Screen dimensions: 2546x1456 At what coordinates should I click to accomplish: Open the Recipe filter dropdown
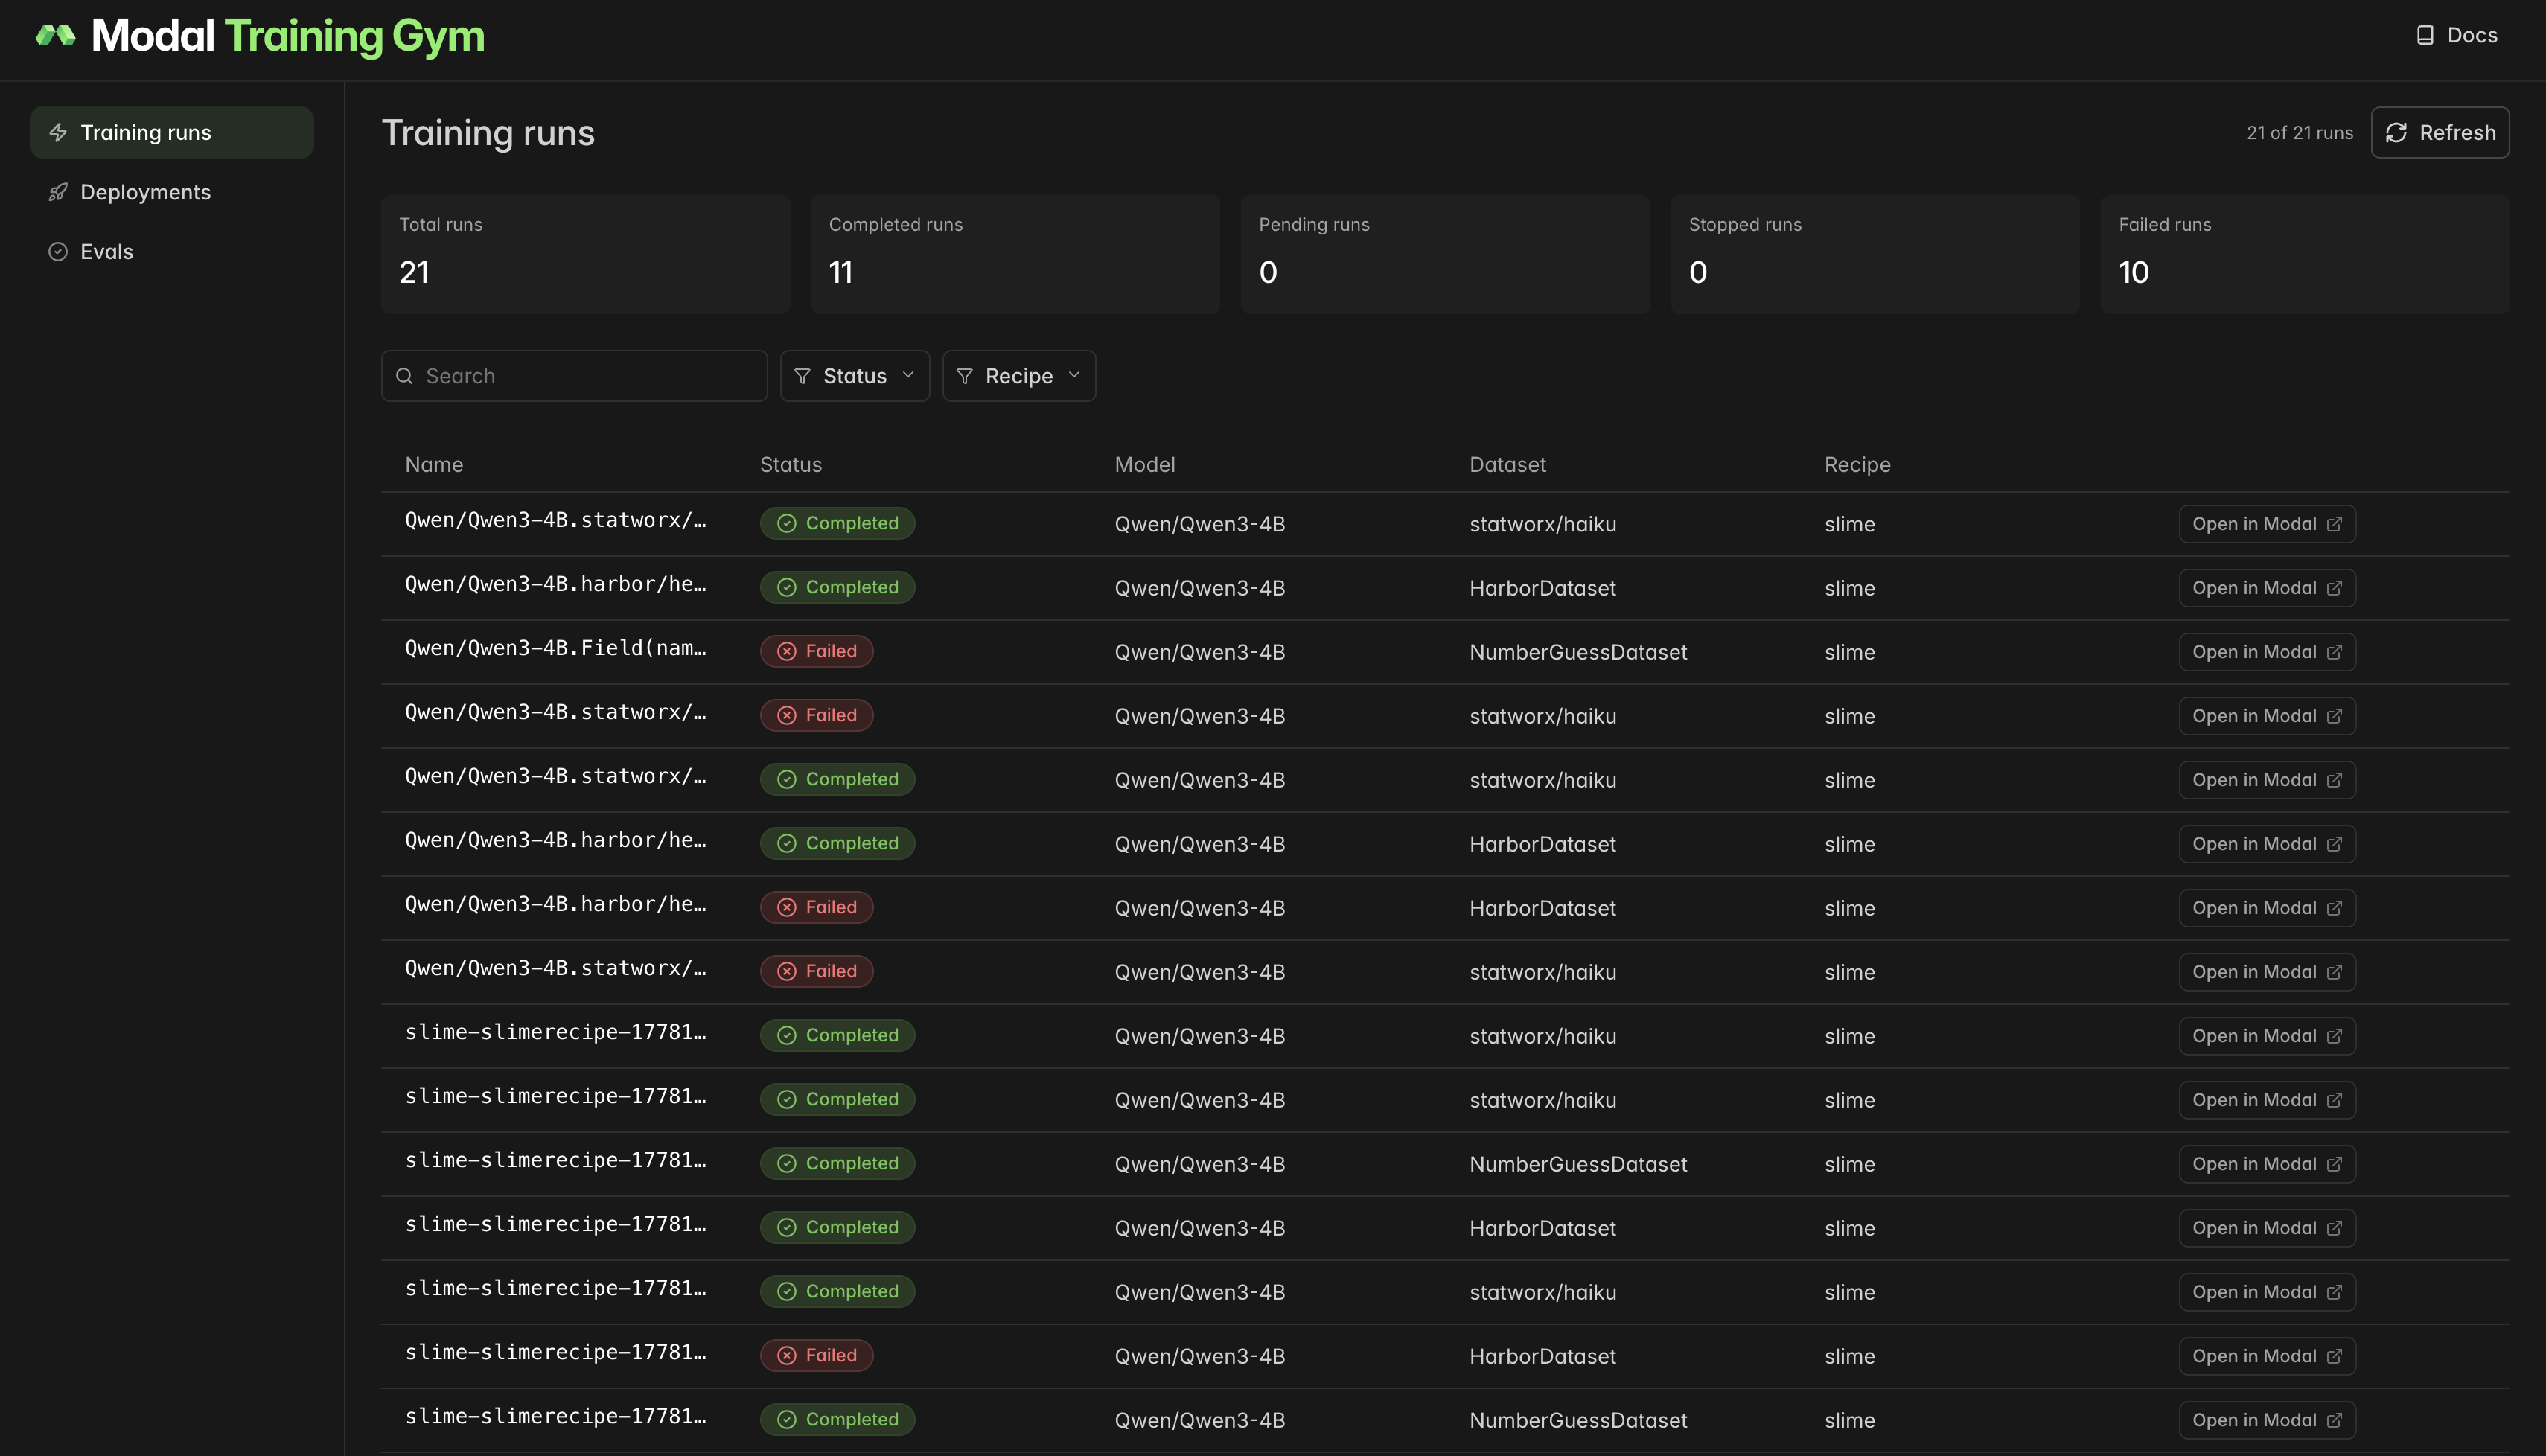[x=1019, y=376]
